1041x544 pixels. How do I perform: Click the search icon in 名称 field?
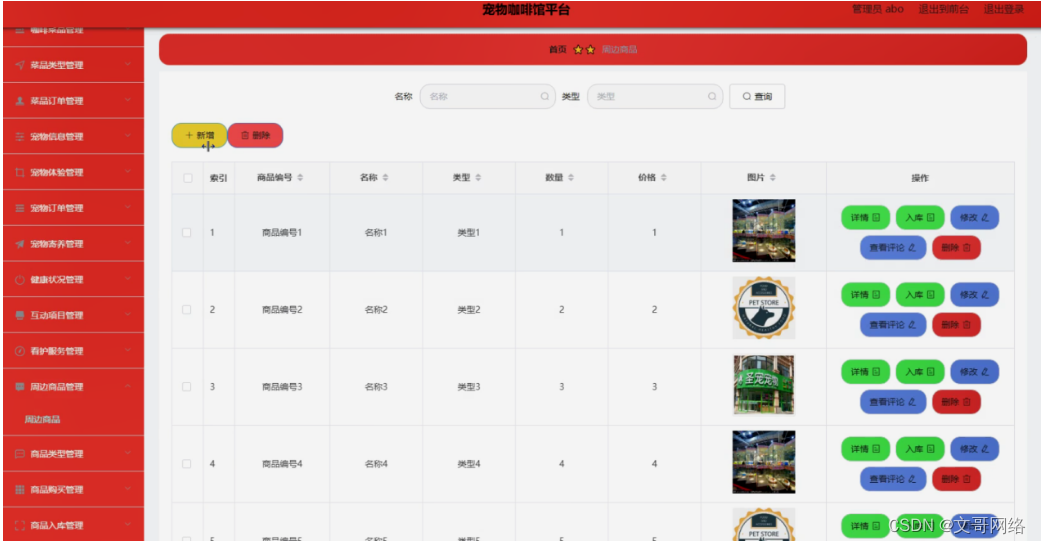544,96
